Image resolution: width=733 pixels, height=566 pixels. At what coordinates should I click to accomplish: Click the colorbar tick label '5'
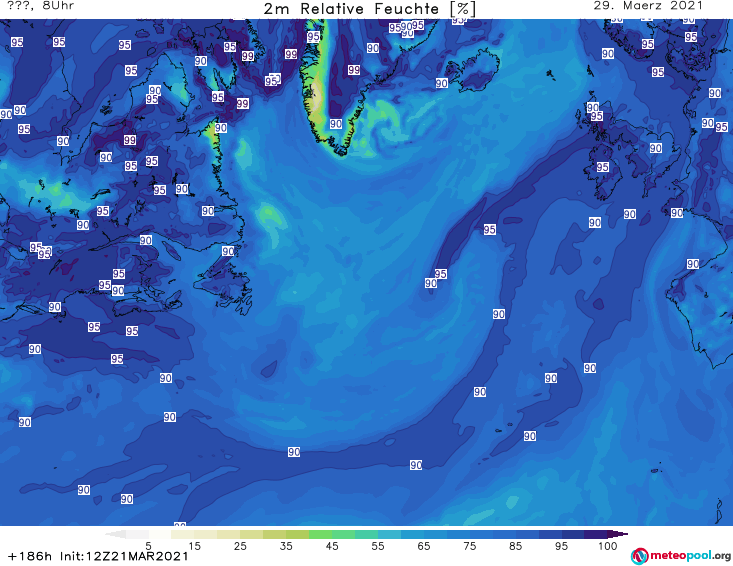[148, 546]
